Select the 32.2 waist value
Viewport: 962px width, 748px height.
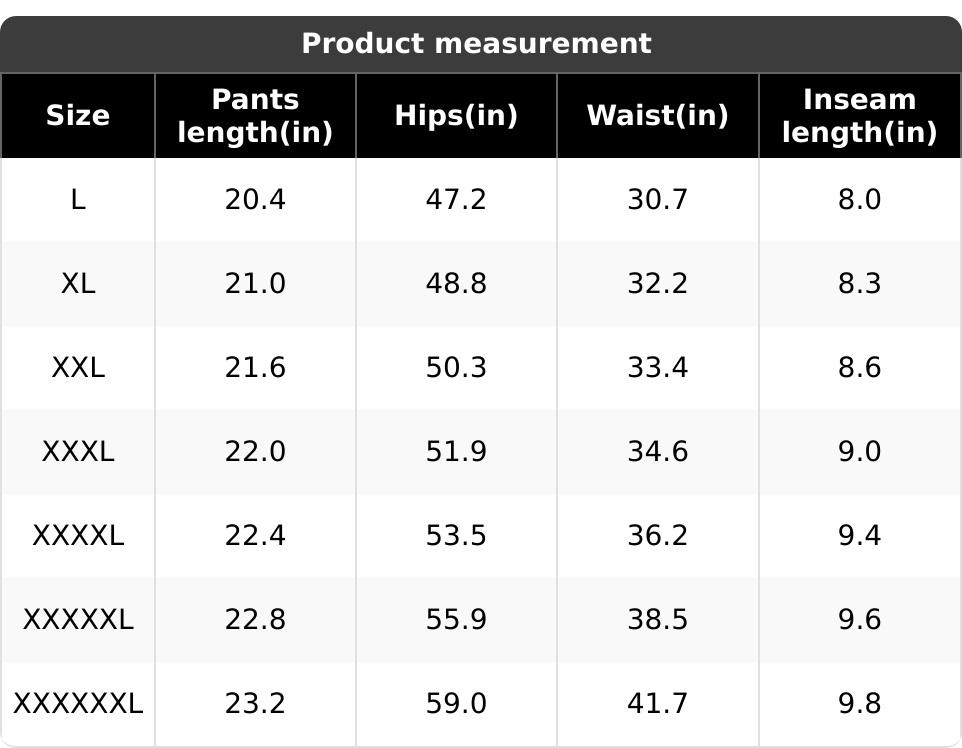pyautogui.click(x=657, y=284)
